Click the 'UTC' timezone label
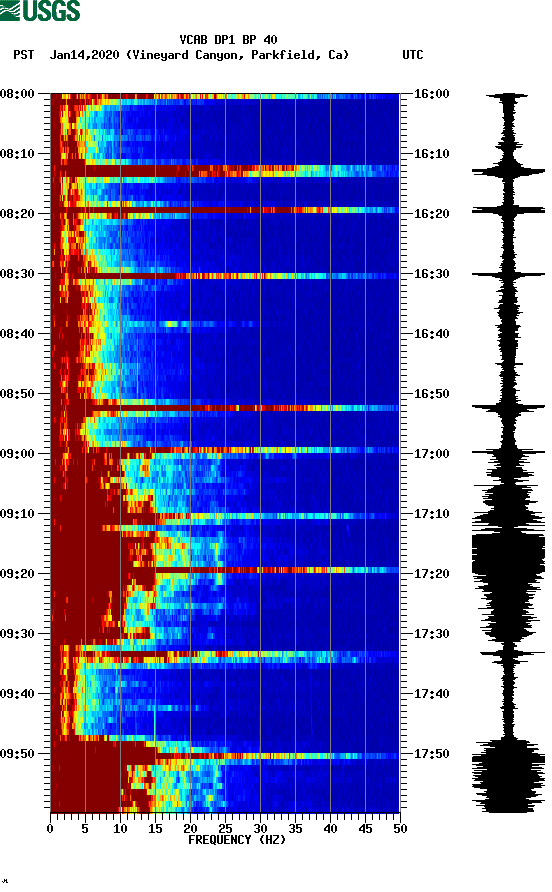Viewport: 552px width, 892px height. [413, 55]
